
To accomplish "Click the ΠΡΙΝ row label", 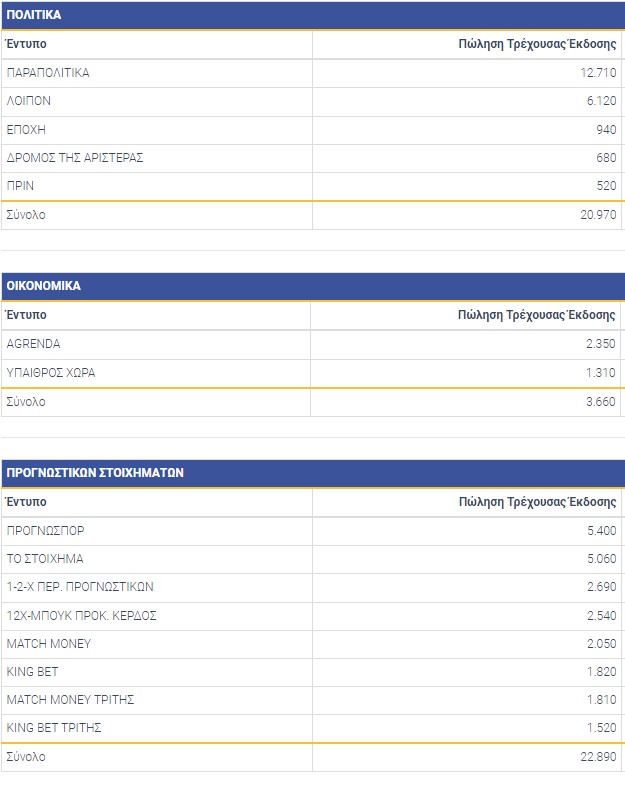I will [22, 186].
